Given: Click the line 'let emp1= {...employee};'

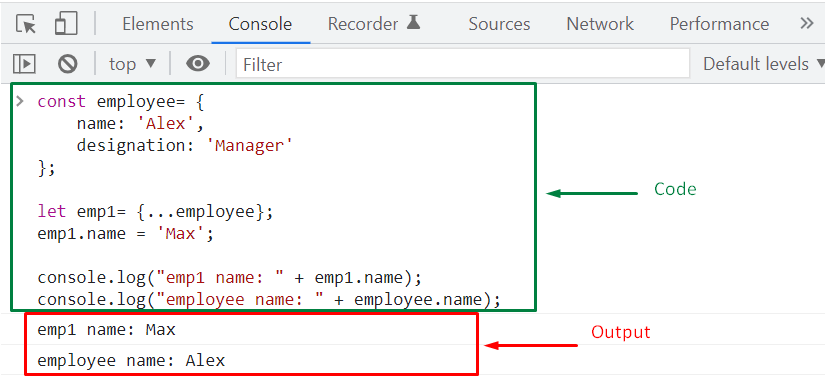Looking at the screenshot, I should (156, 212).
